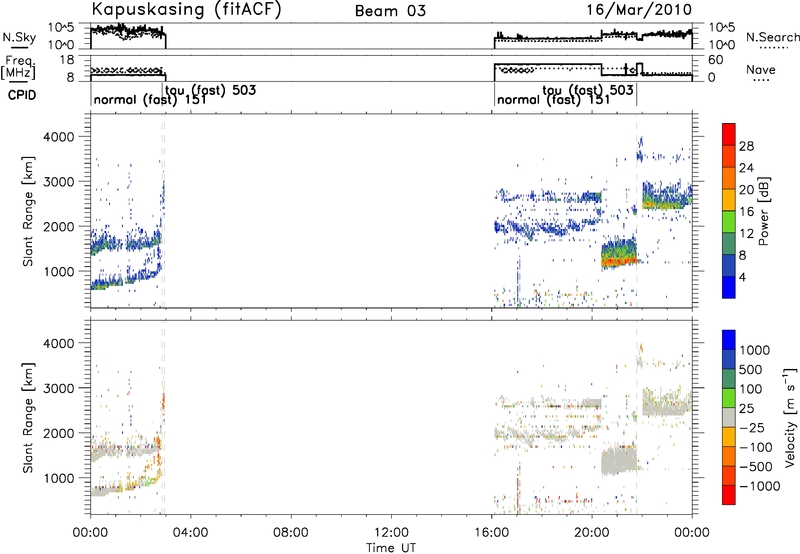The width and height of the screenshot is (800, 554).
Task: Click the strong red-orange echo band after 20:00 in the Power panel
Action: [x=619, y=261]
